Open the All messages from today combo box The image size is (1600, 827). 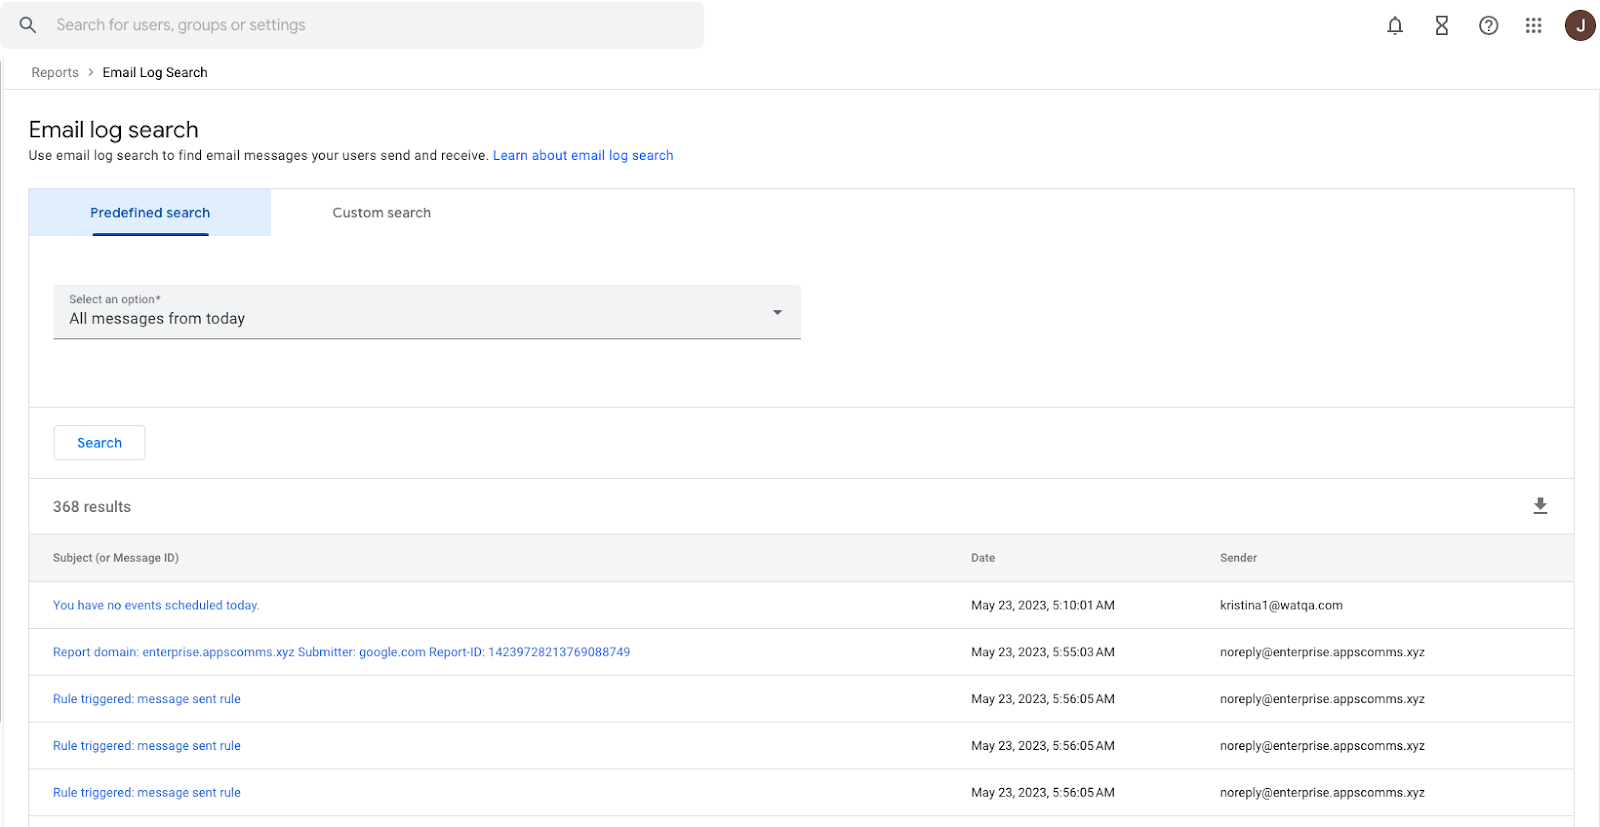click(x=427, y=312)
